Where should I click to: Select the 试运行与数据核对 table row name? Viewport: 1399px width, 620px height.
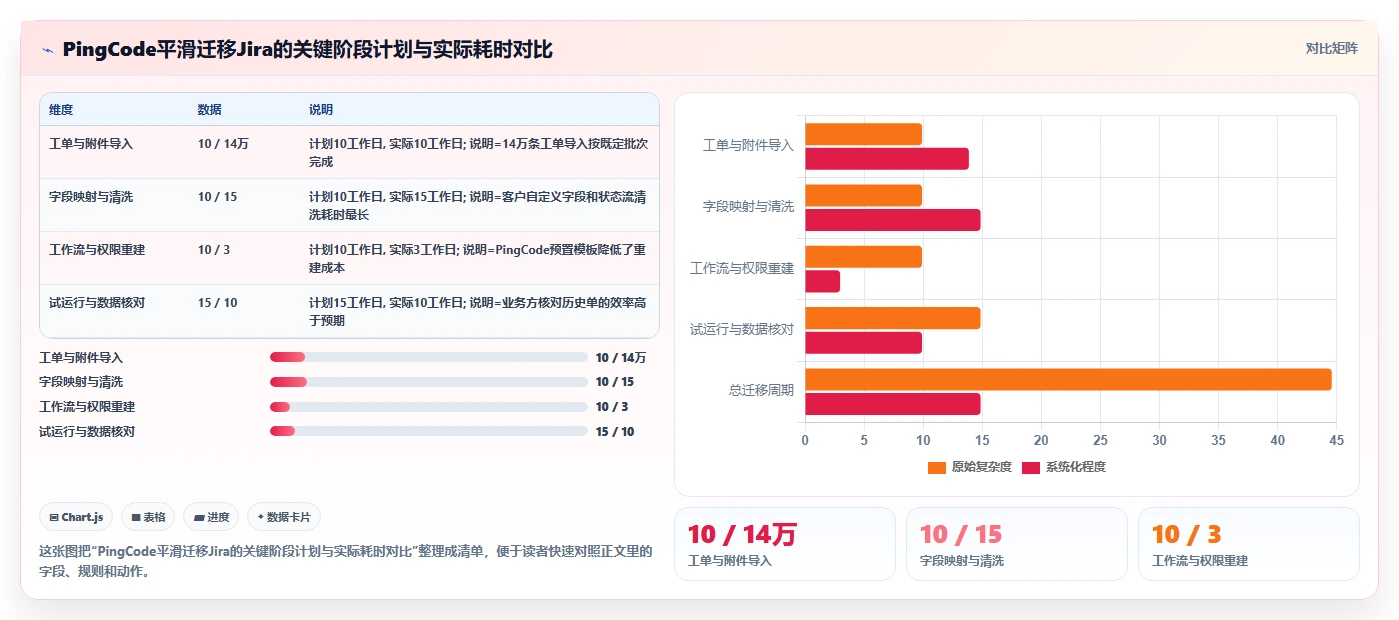97,303
